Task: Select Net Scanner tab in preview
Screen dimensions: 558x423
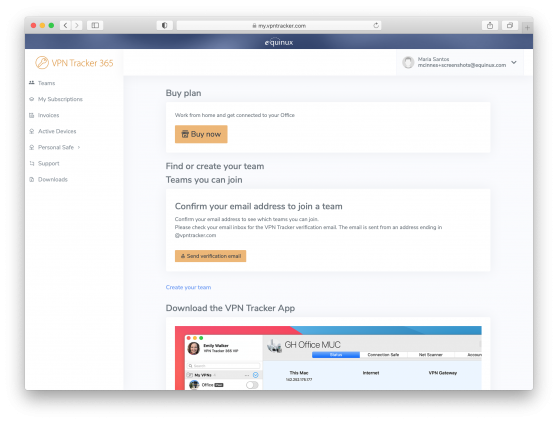Action: (431, 355)
